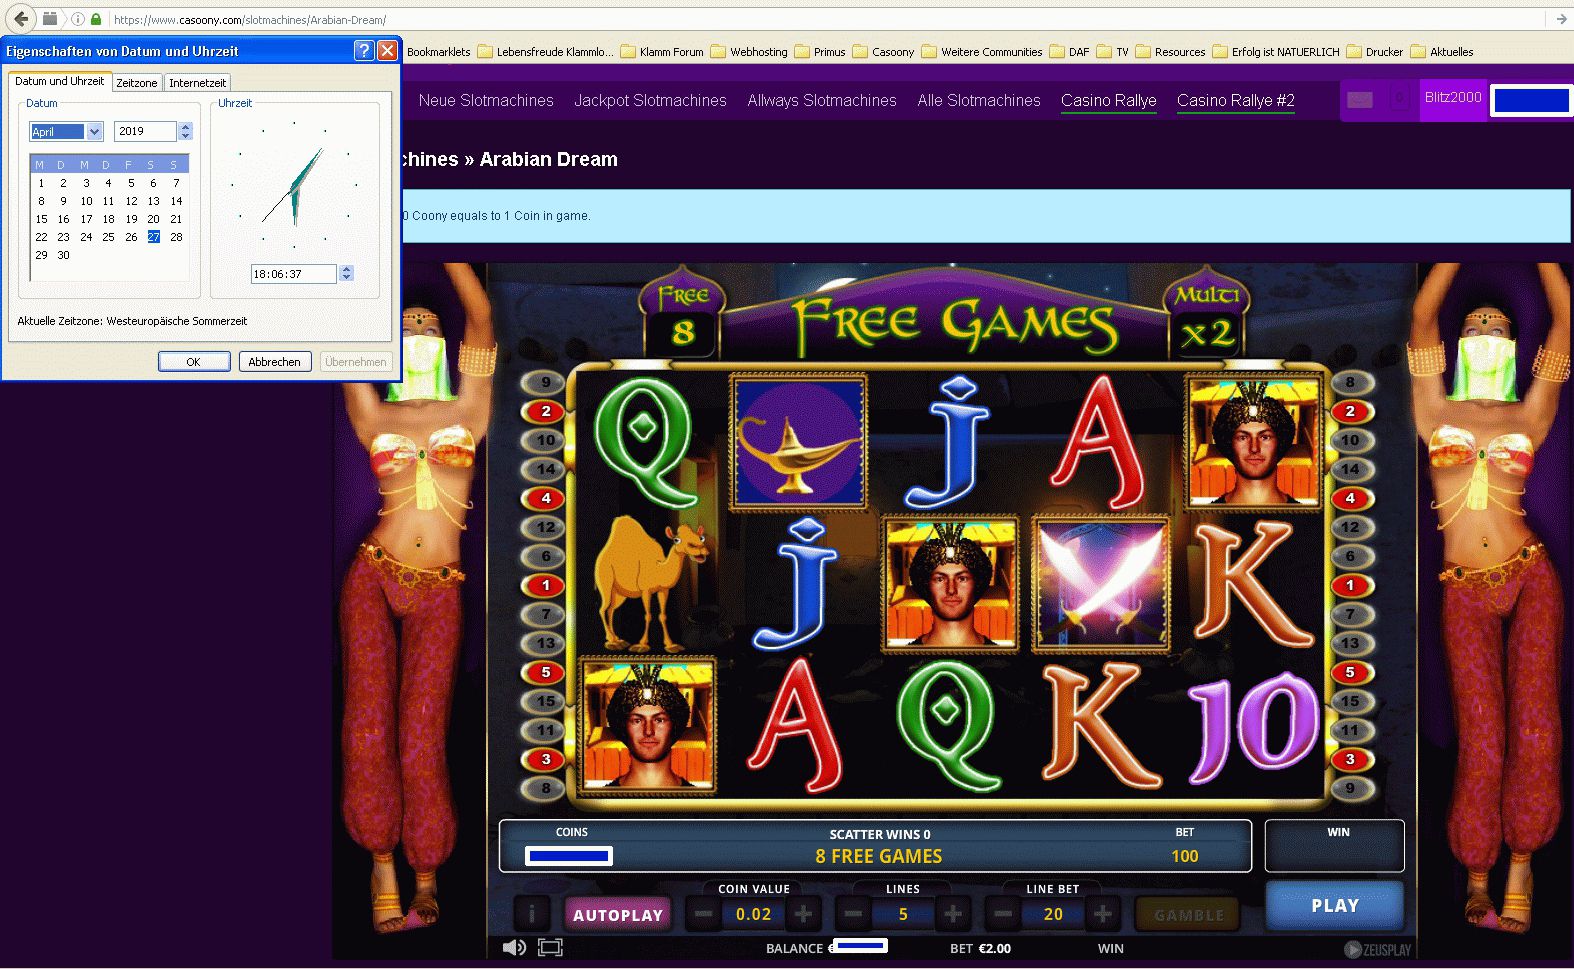The height and width of the screenshot is (969, 1574).
Task: Open Weitere Communities bookmark folder
Action: pos(982,52)
